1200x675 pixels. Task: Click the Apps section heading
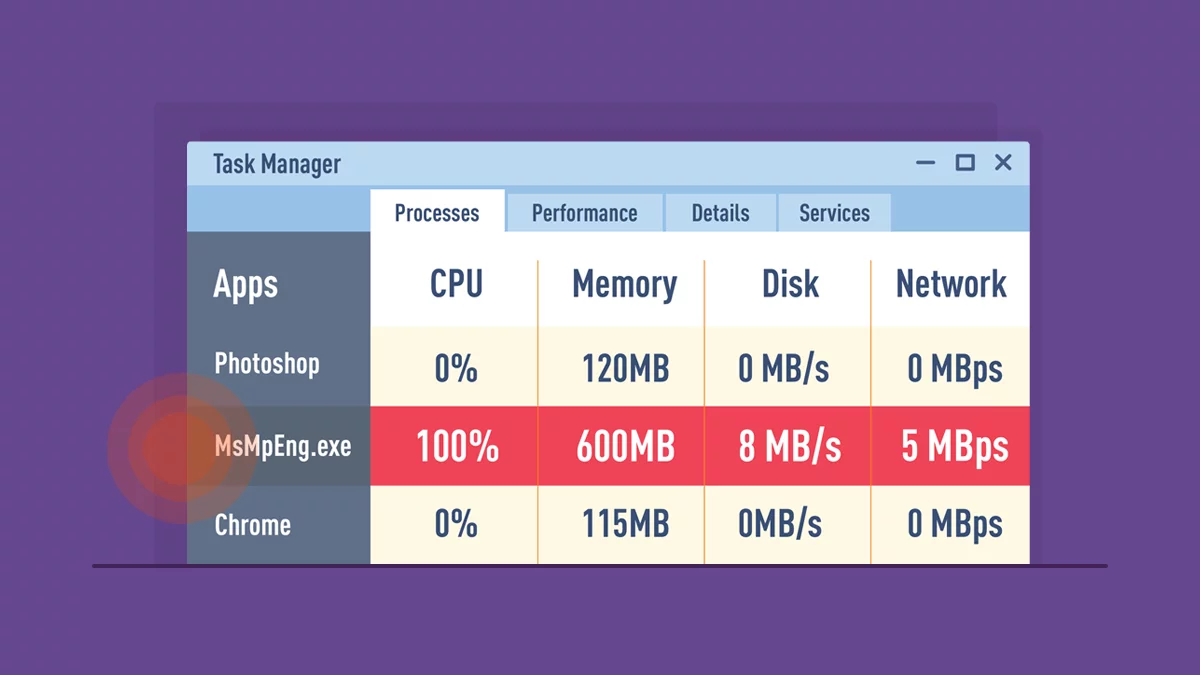pos(246,284)
